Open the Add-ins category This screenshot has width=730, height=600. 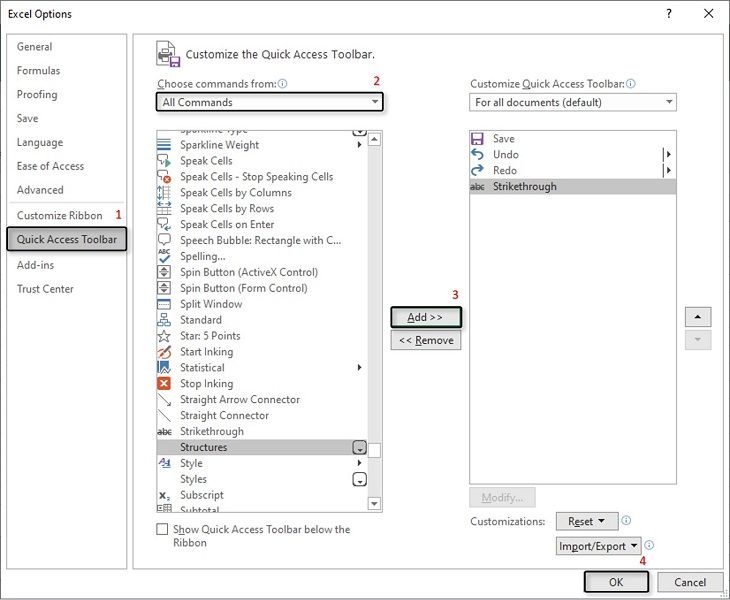[x=35, y=265]
